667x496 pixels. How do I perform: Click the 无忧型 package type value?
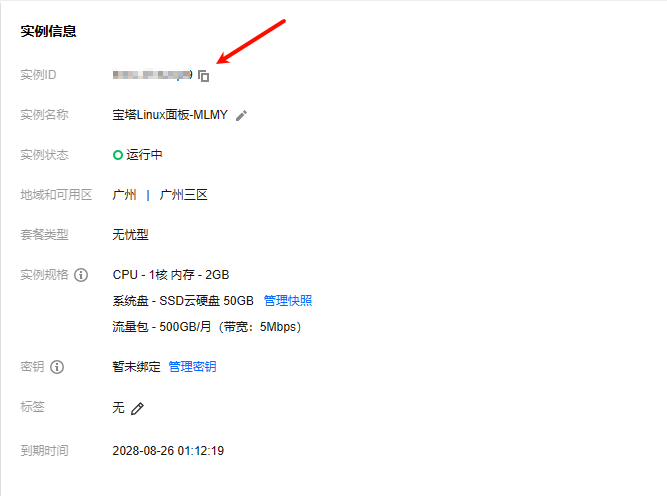pos(130,235)
